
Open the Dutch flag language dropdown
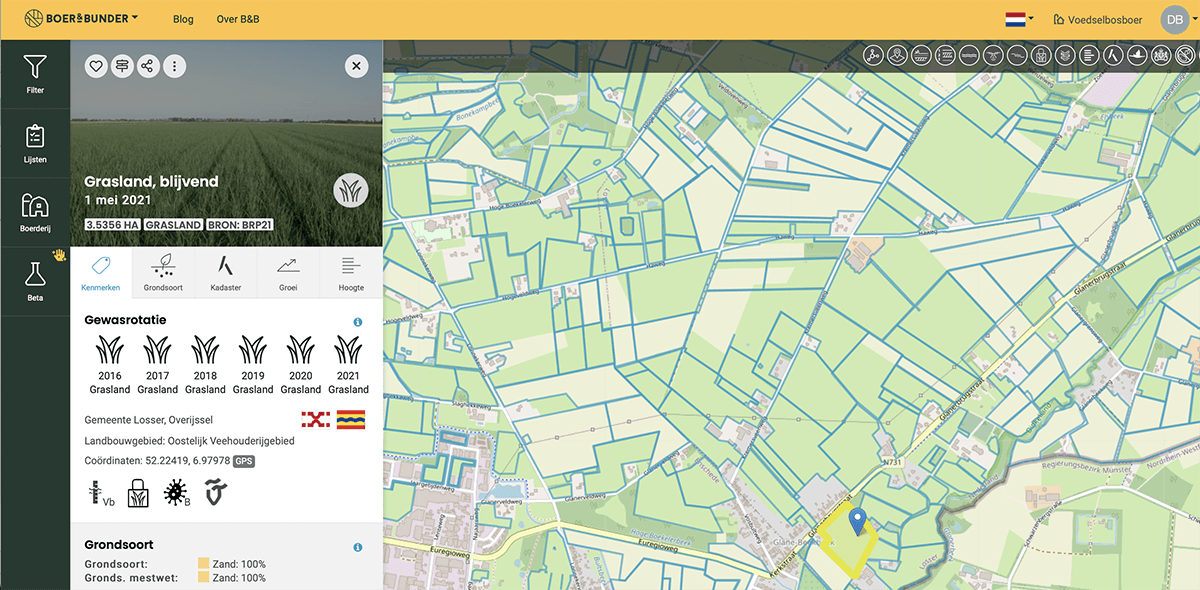pyautogui.click(x=1019, y=19)
